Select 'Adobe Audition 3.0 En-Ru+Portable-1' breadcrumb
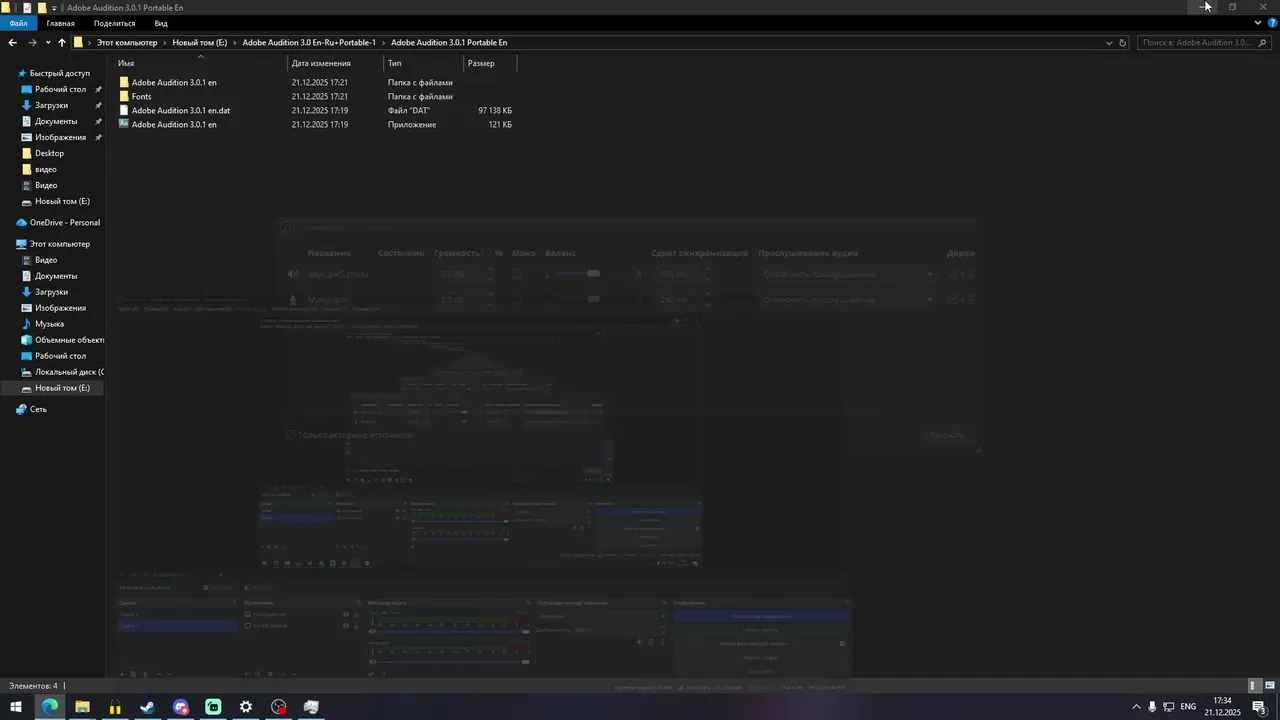 point(309,43)
